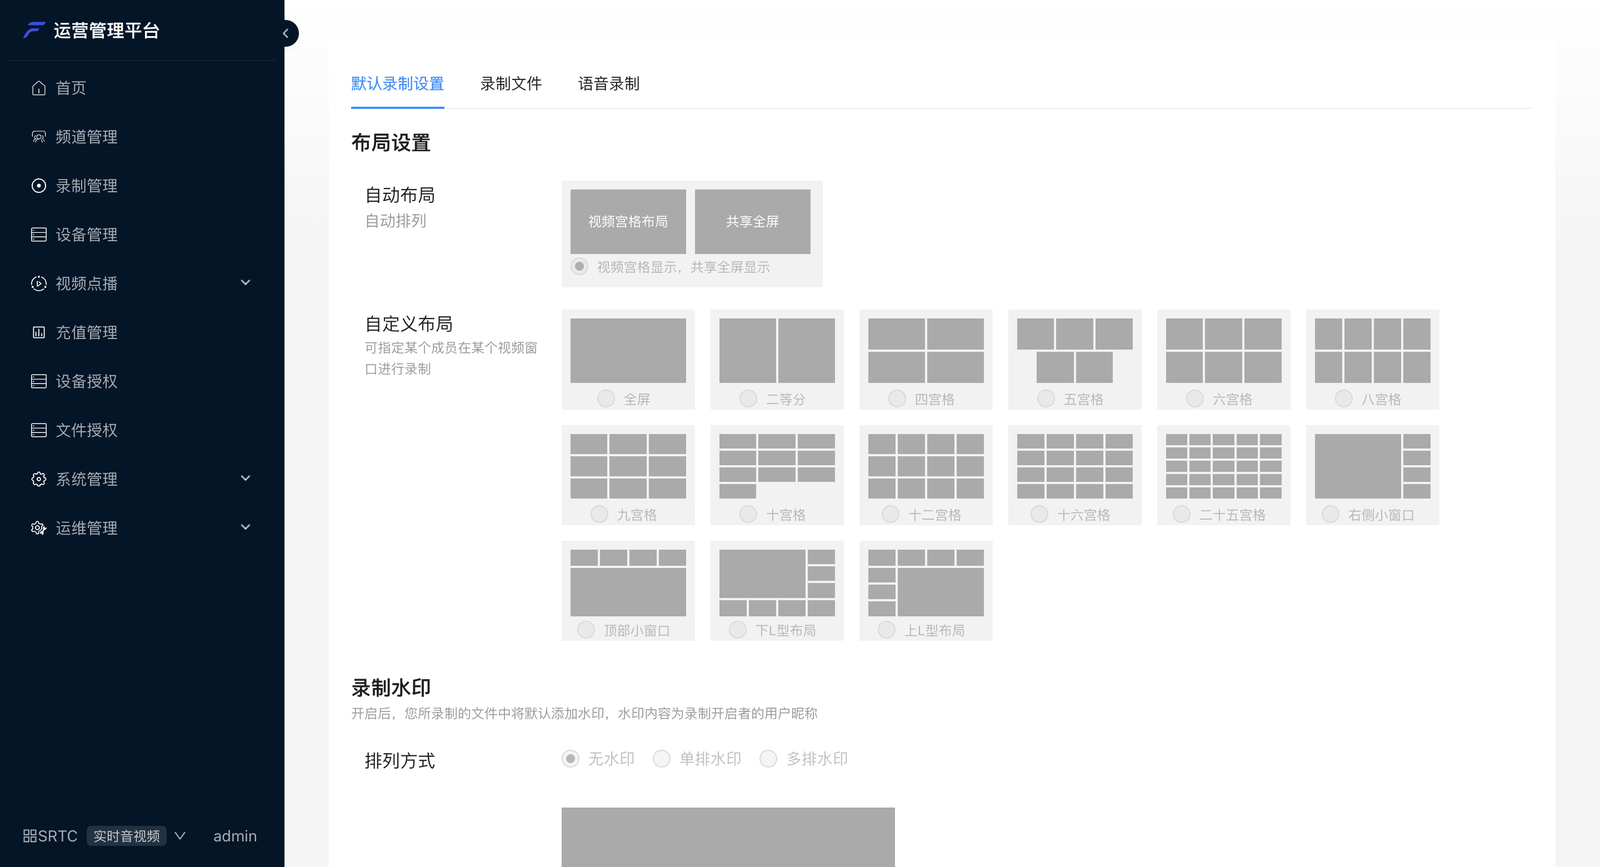Click the 运维管理 gear icon
This screenshot has width=1600, height=867.
point(39,528)
